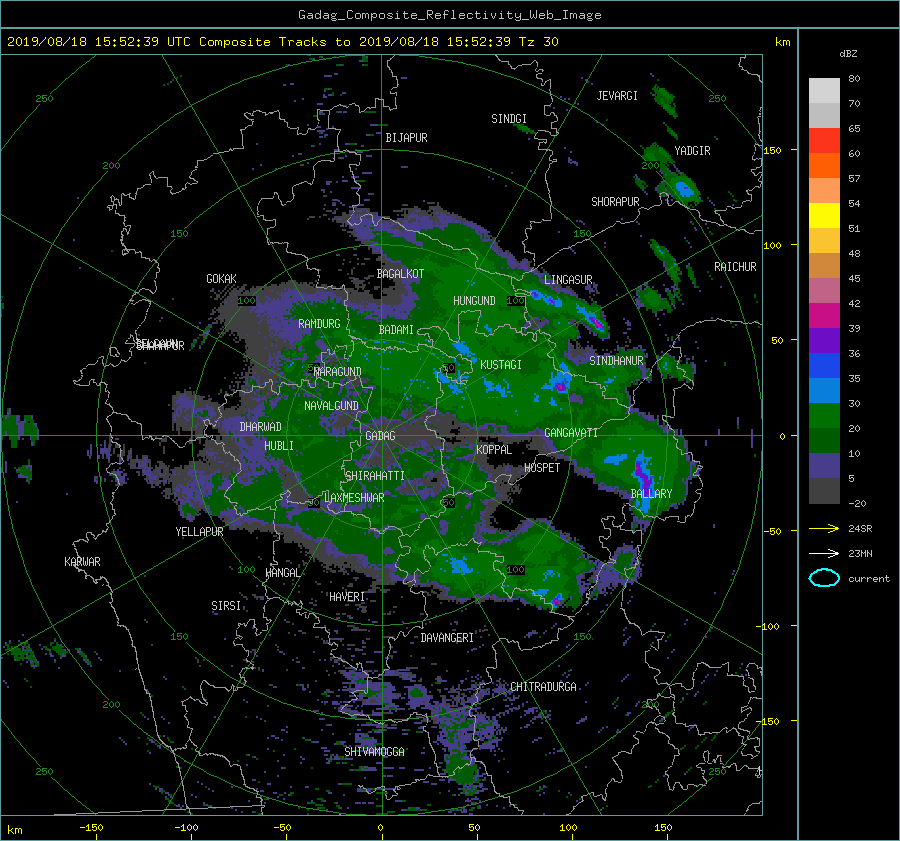The width and height of the screenshot is (900, 841).
Task: Click the SHORAPUR city label
Action: 615,202
